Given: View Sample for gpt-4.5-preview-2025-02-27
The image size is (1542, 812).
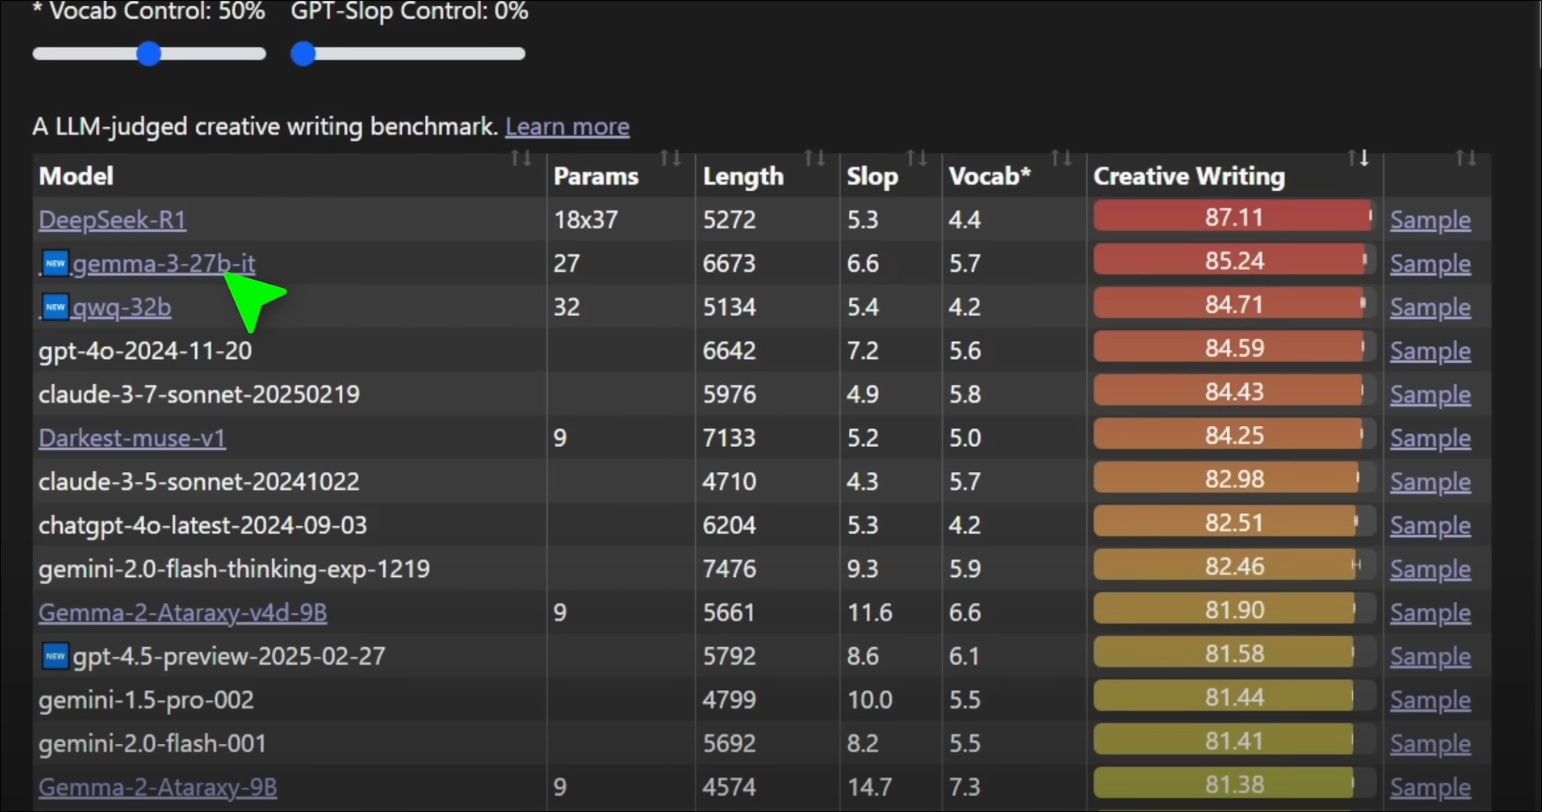Looking at the screenshot, I should [x=1430, y=657].
